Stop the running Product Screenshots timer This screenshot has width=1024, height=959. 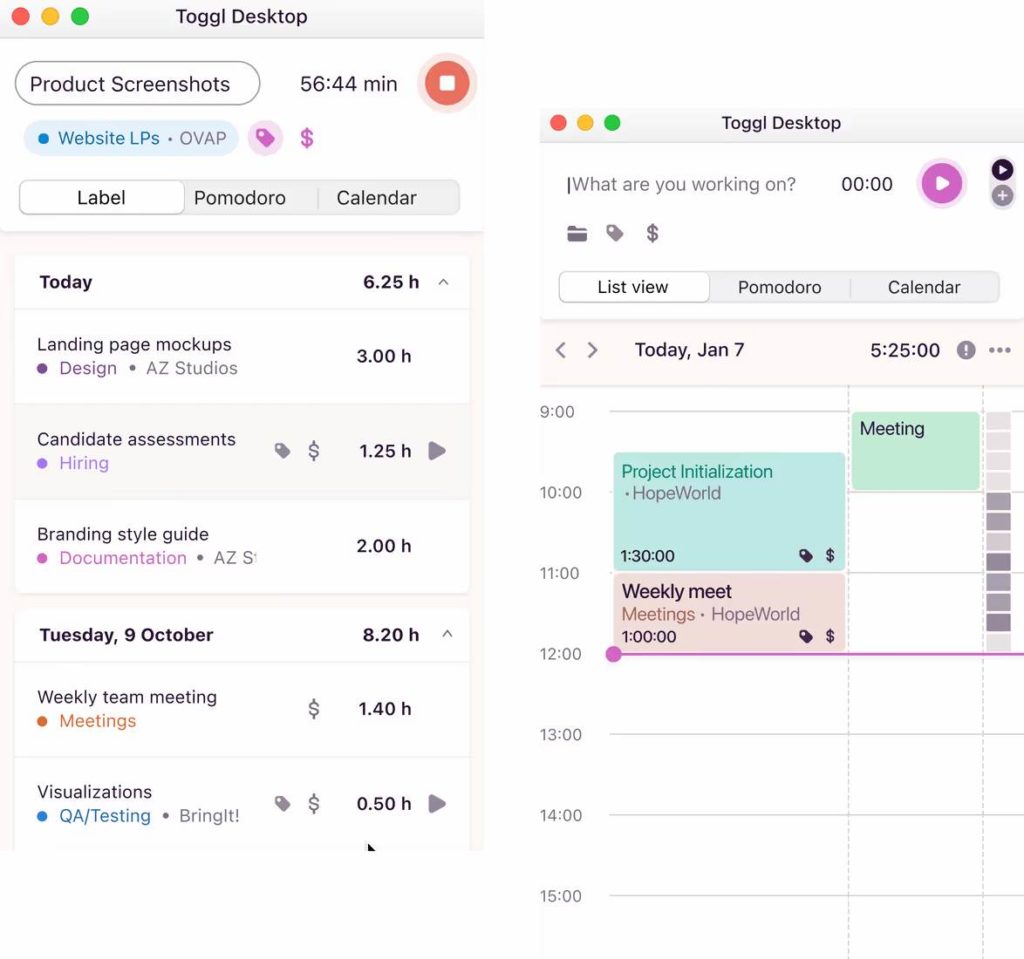447,83
